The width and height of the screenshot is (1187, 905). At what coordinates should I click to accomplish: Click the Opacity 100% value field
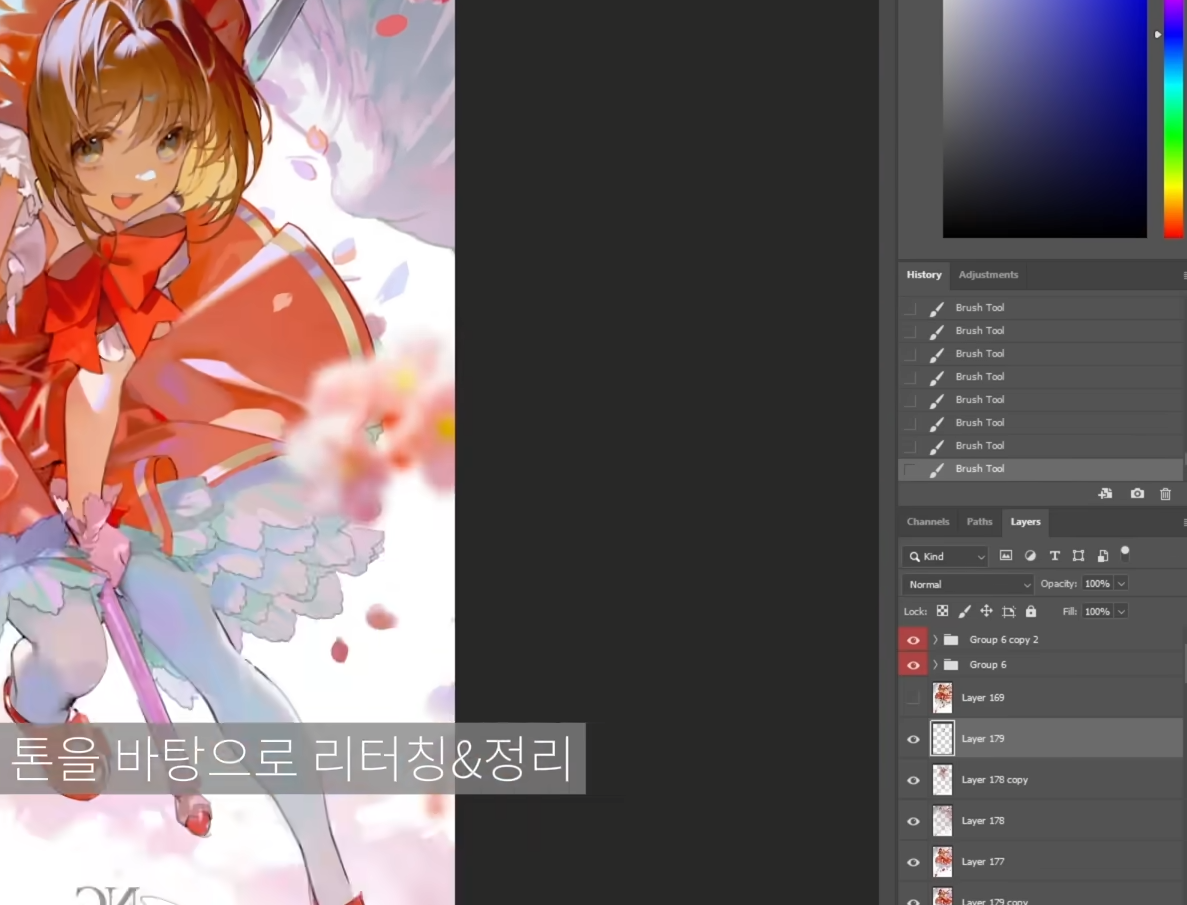(x=1097, y=584)
